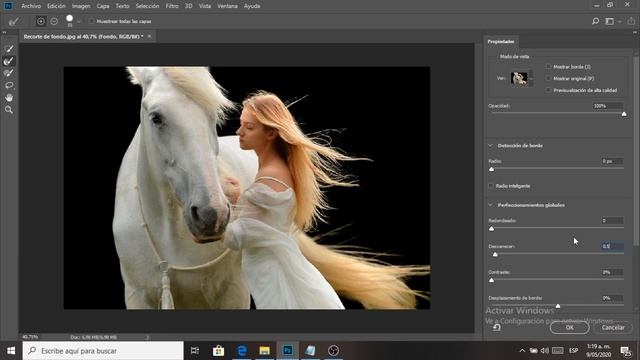Close the Recorte de fondo.jpg document tab
This screenshot has width=640, height=360.
[x=149, y=36]
